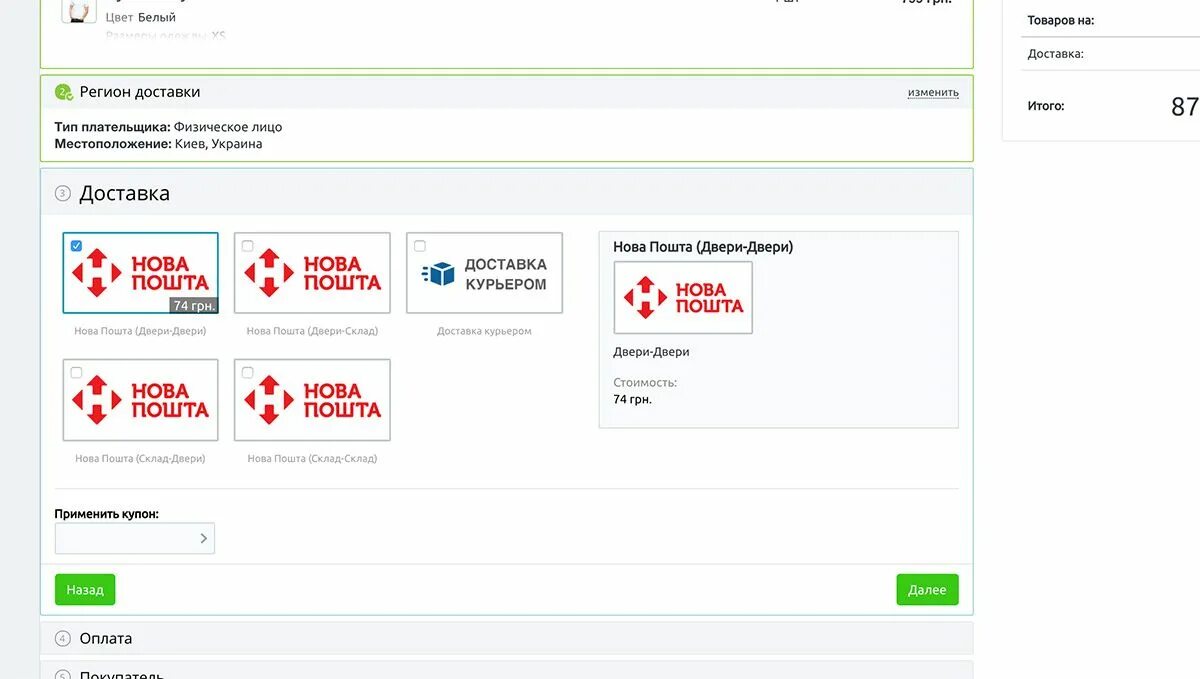Proceed with the Далее button
This screenshot has height=679, width=1200.
927,590
